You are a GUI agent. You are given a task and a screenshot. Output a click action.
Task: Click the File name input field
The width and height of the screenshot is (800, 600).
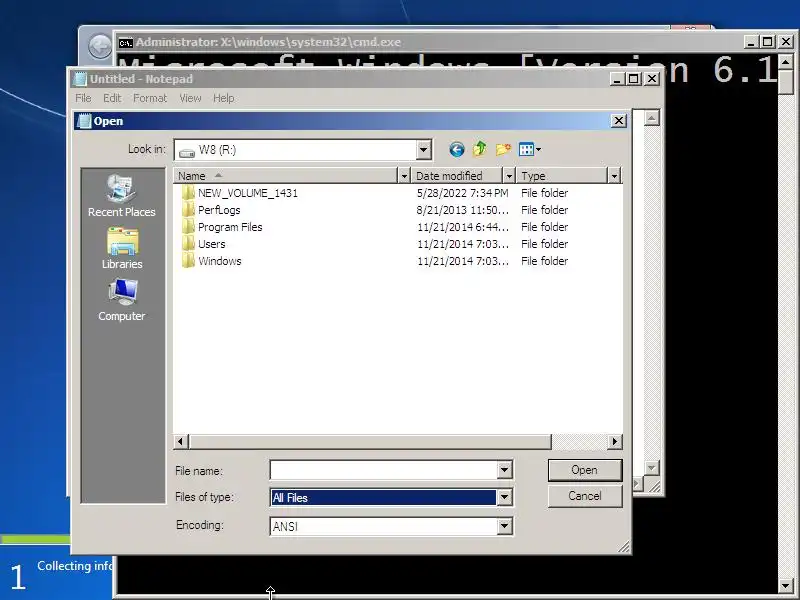click(x=384, y=470)
